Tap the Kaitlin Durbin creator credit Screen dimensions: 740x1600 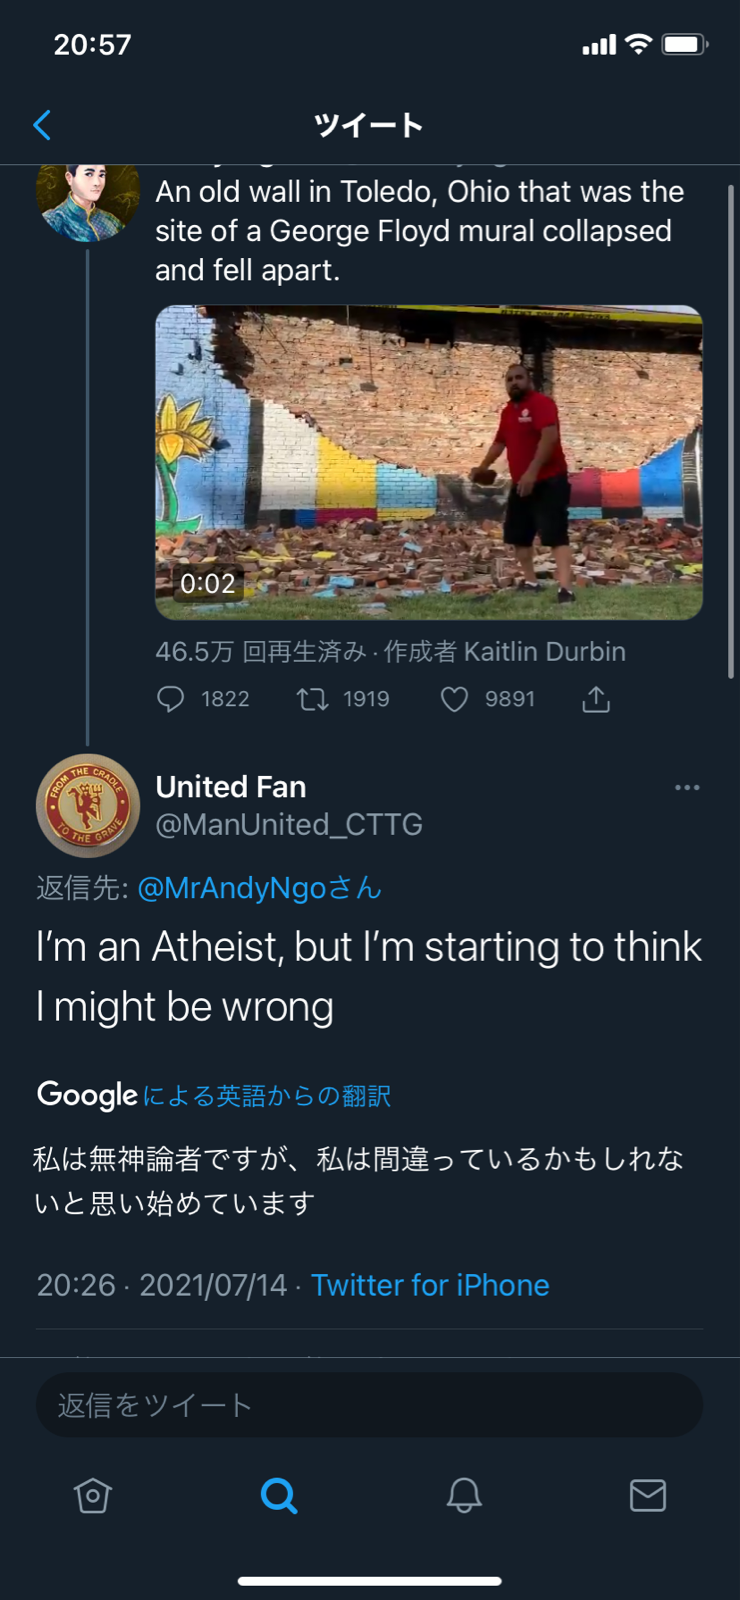pyautogui.click(x=545, y=652)
